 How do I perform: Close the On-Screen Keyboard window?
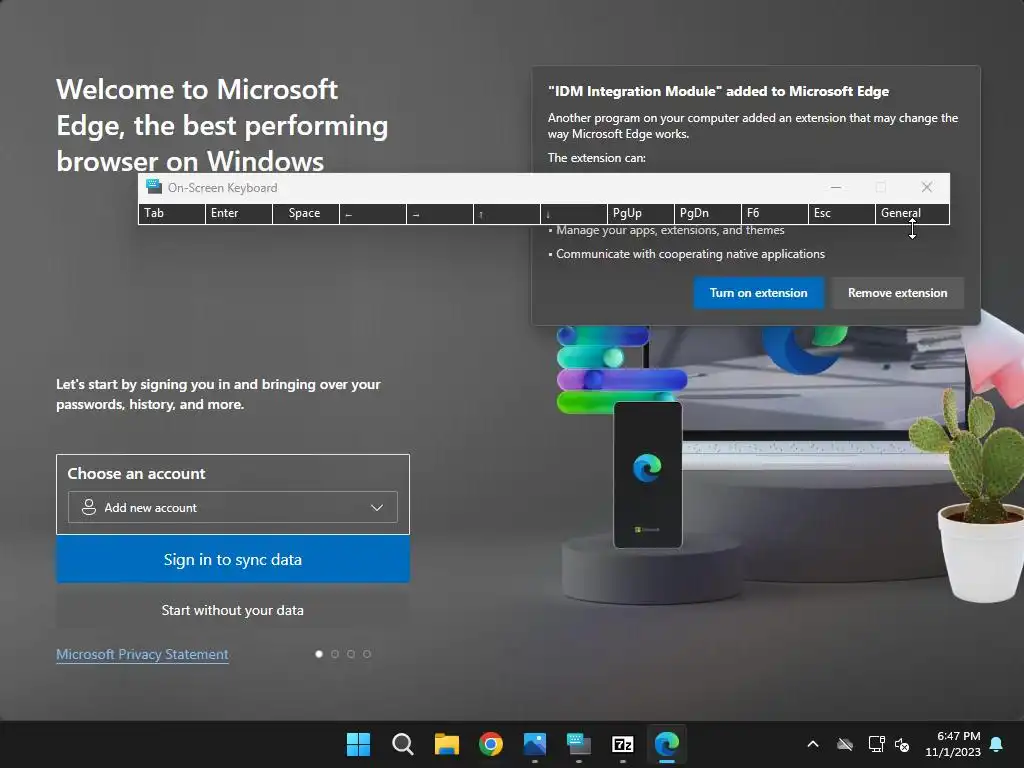pos(927,187)
